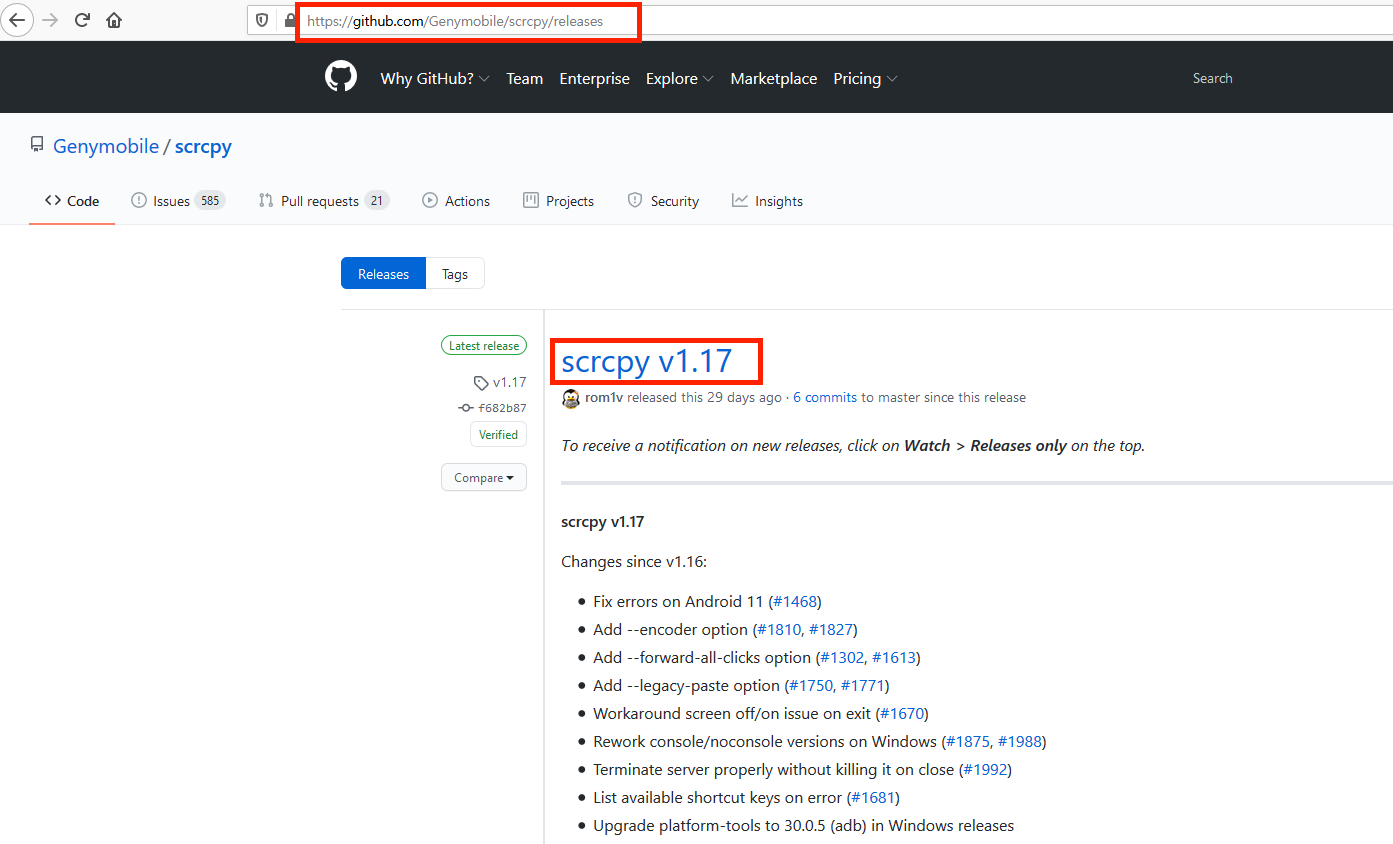The image size is (1393, 844).
Task: Open commit f682b87 link
Action: pyautogui.click(x=503, y=408)
